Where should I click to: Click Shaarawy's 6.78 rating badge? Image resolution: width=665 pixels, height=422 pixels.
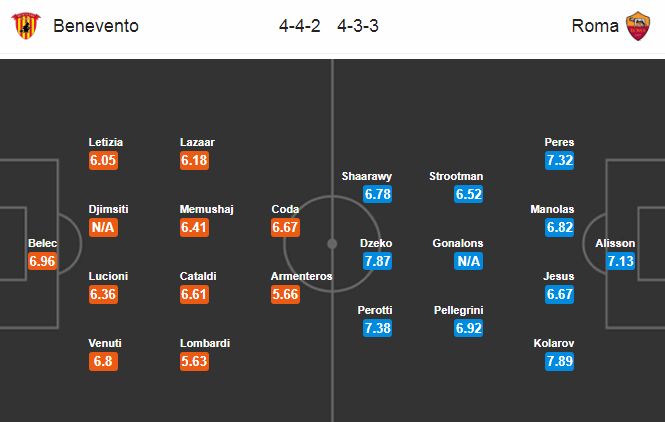[x=377, y=194]
